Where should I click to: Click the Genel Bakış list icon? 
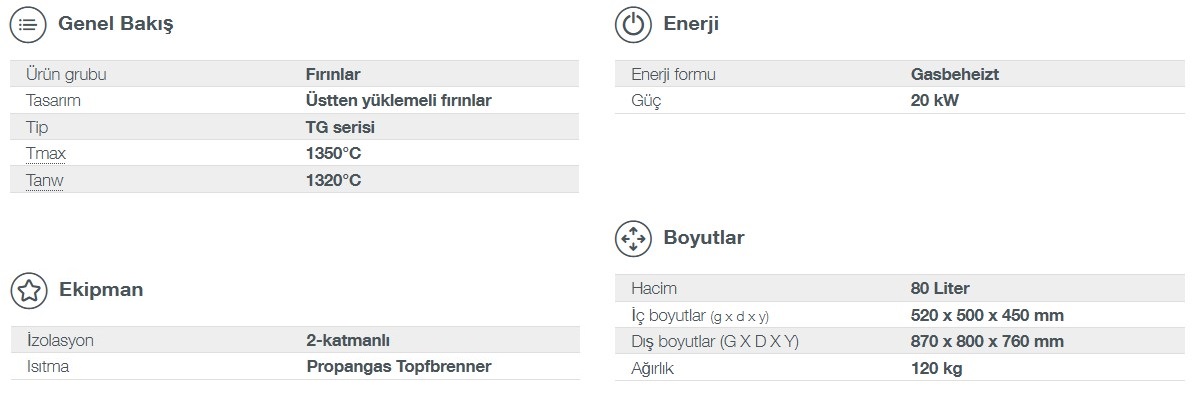(x=28, y=24)
